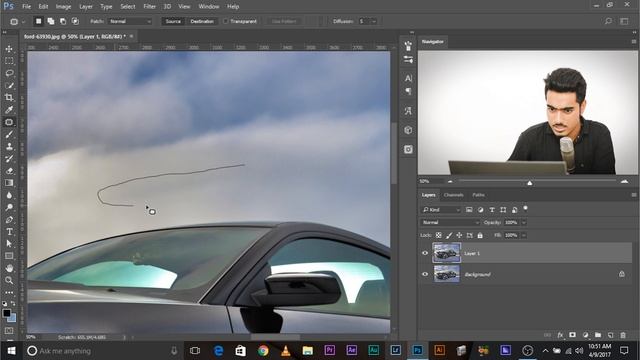
Task: Click the foreground color swatch
Action: (x=7, y=313)
